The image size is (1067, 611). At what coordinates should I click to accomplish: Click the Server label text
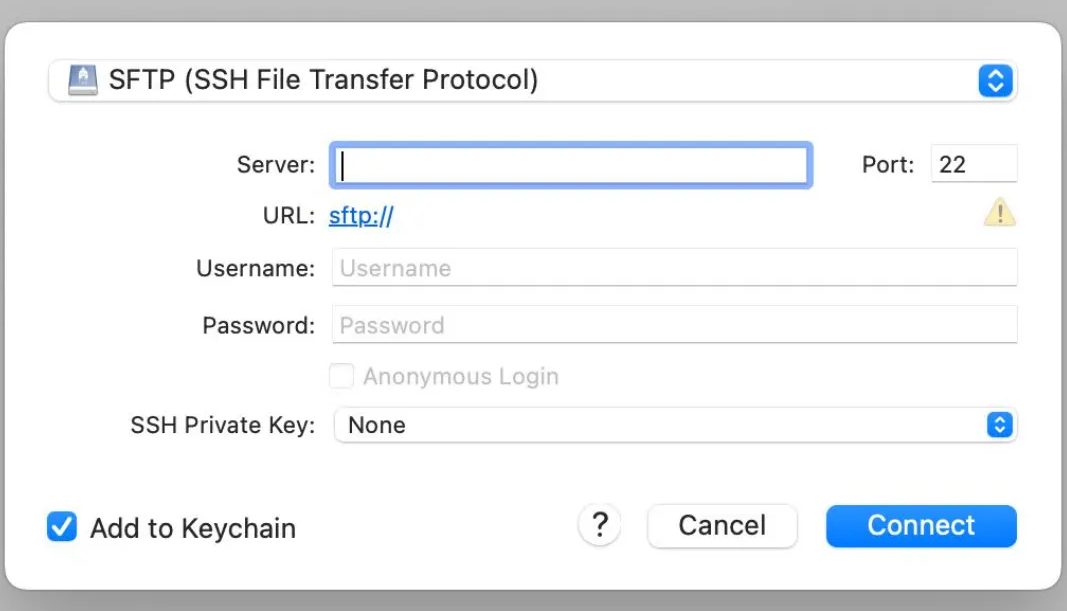pos(276,165)
